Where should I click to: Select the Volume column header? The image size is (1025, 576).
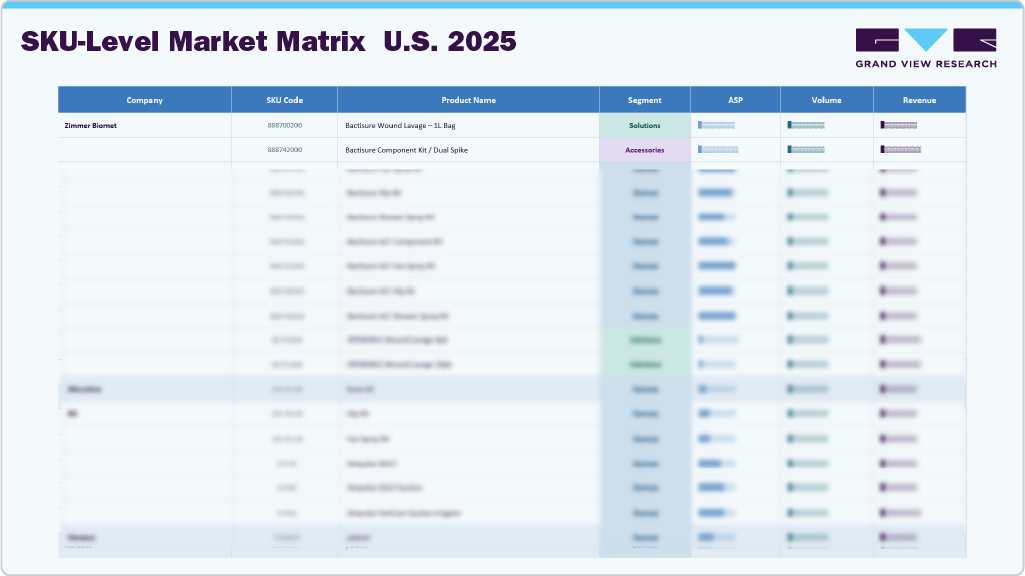(826, 100)
